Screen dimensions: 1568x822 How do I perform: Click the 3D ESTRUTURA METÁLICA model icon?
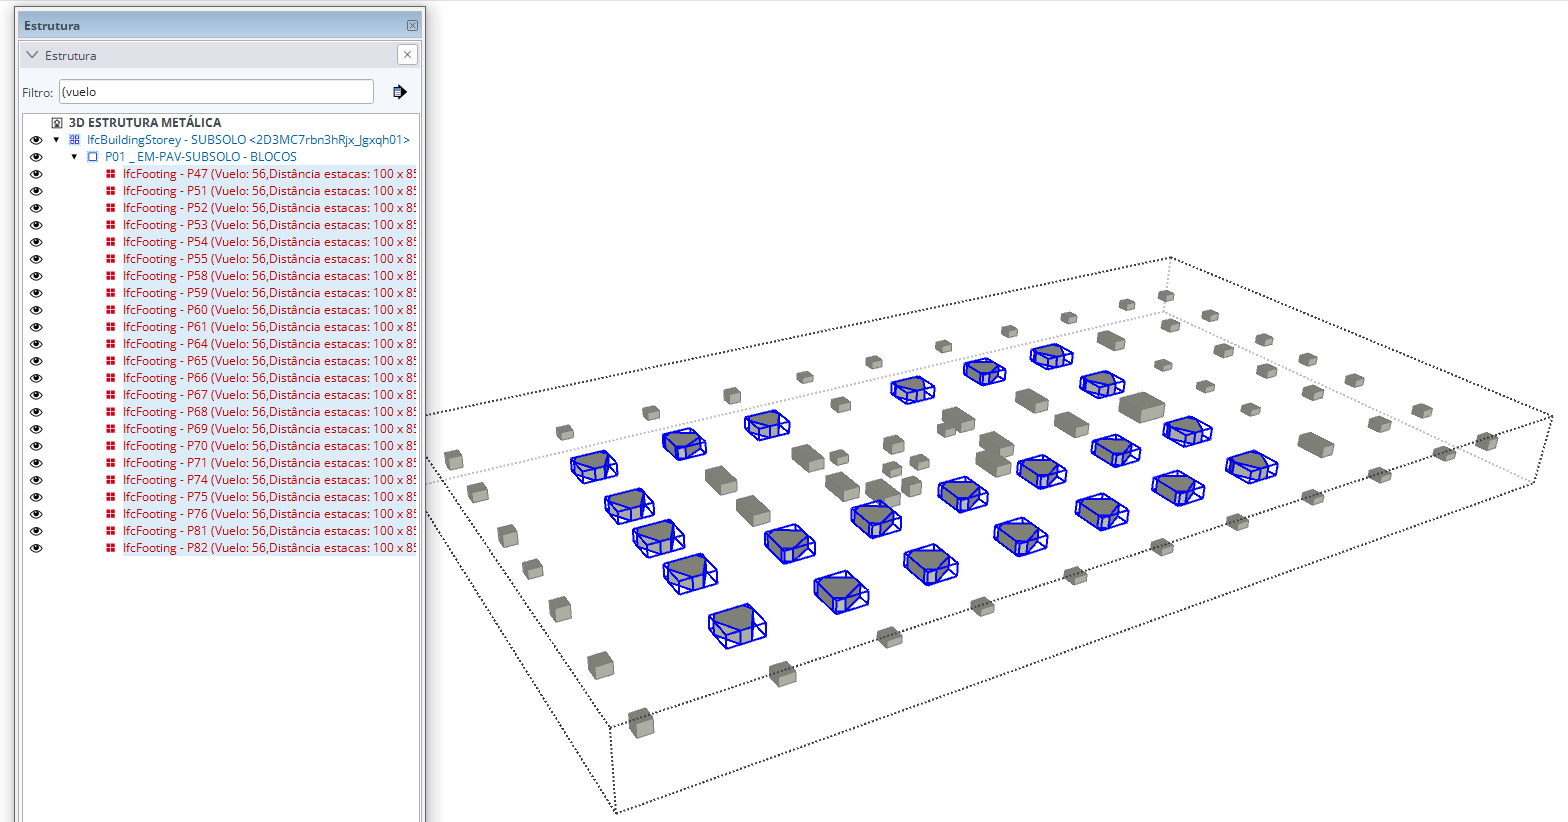pyautogui.click(x=57, y=123)
